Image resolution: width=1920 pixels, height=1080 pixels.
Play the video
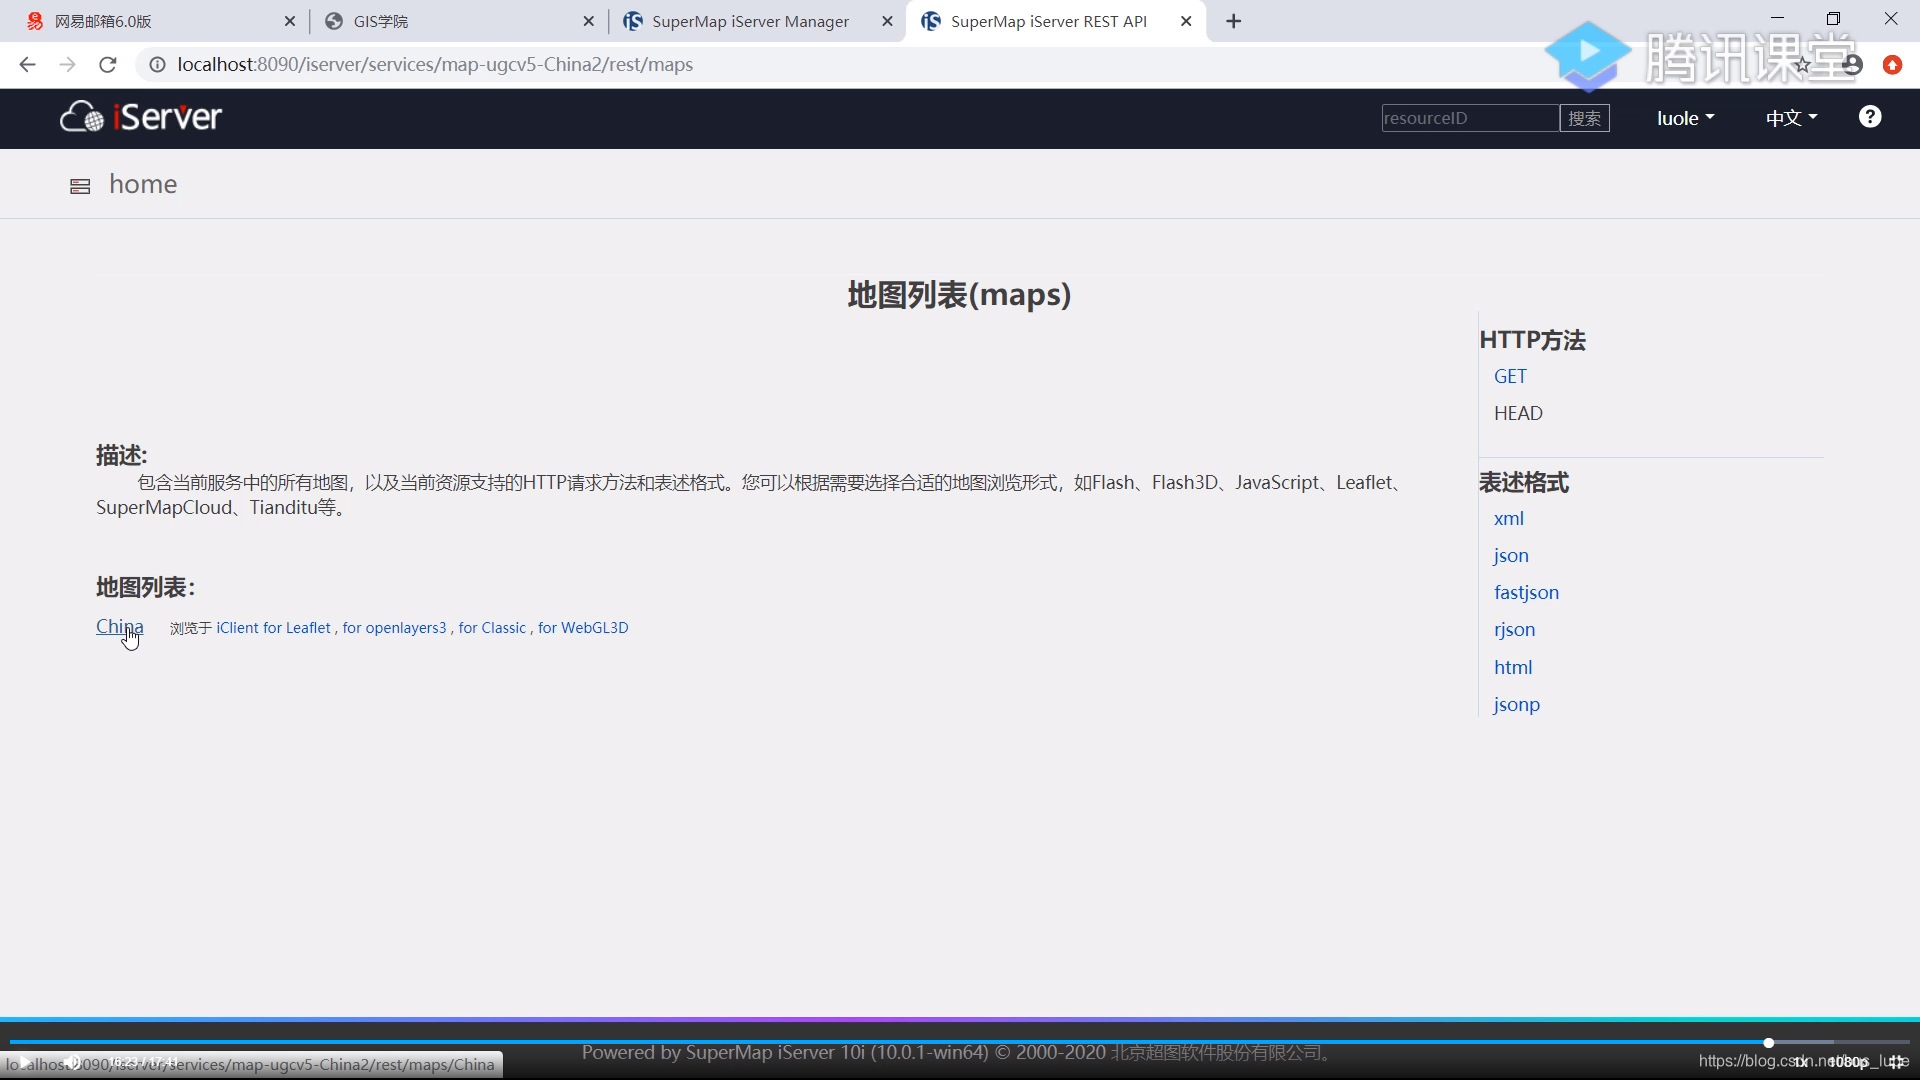click(x=23, y=1062)
